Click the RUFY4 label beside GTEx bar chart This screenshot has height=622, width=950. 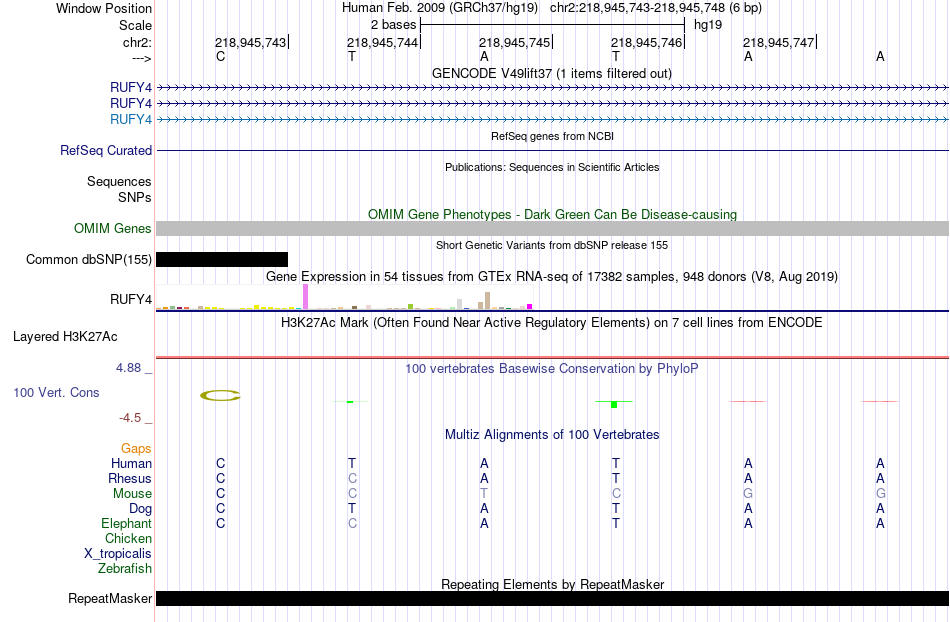click(x=131, y=299)
